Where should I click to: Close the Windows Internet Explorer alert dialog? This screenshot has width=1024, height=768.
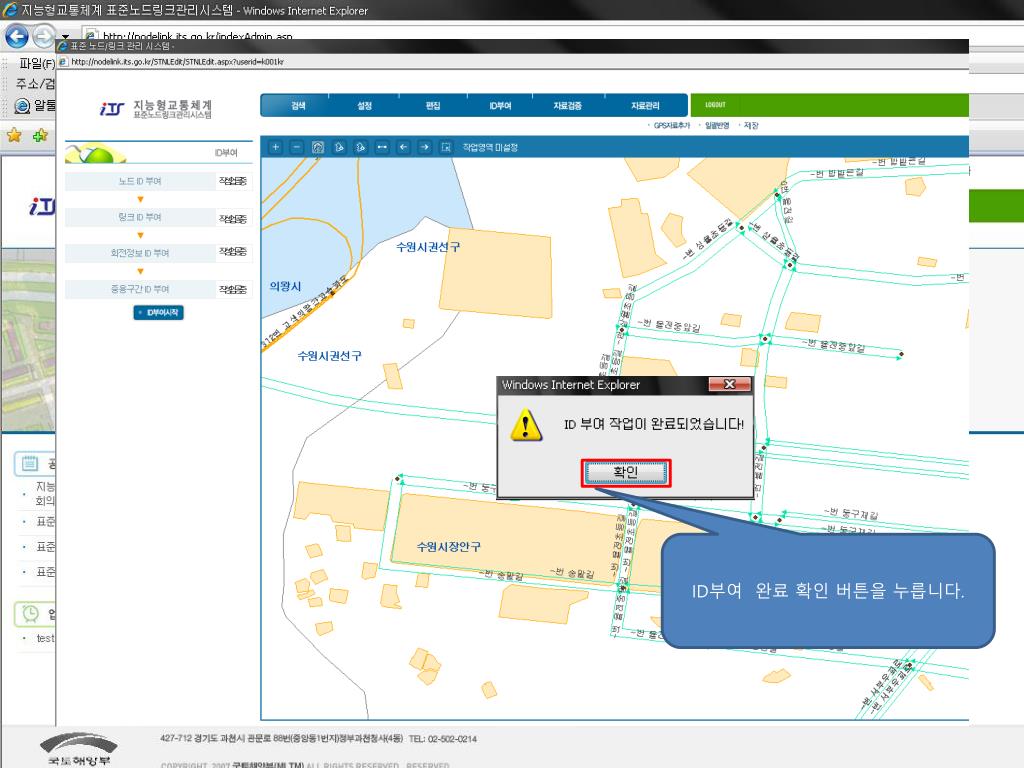click(x=729, y=385)
